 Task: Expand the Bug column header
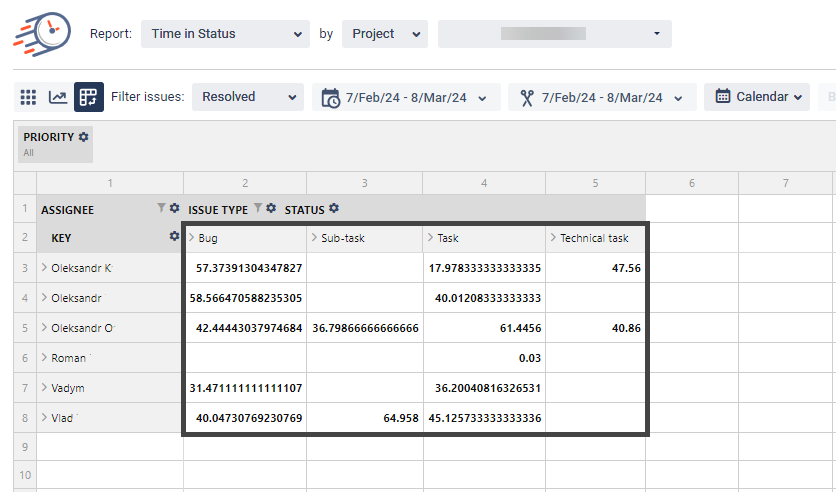[x=191, y=238]
